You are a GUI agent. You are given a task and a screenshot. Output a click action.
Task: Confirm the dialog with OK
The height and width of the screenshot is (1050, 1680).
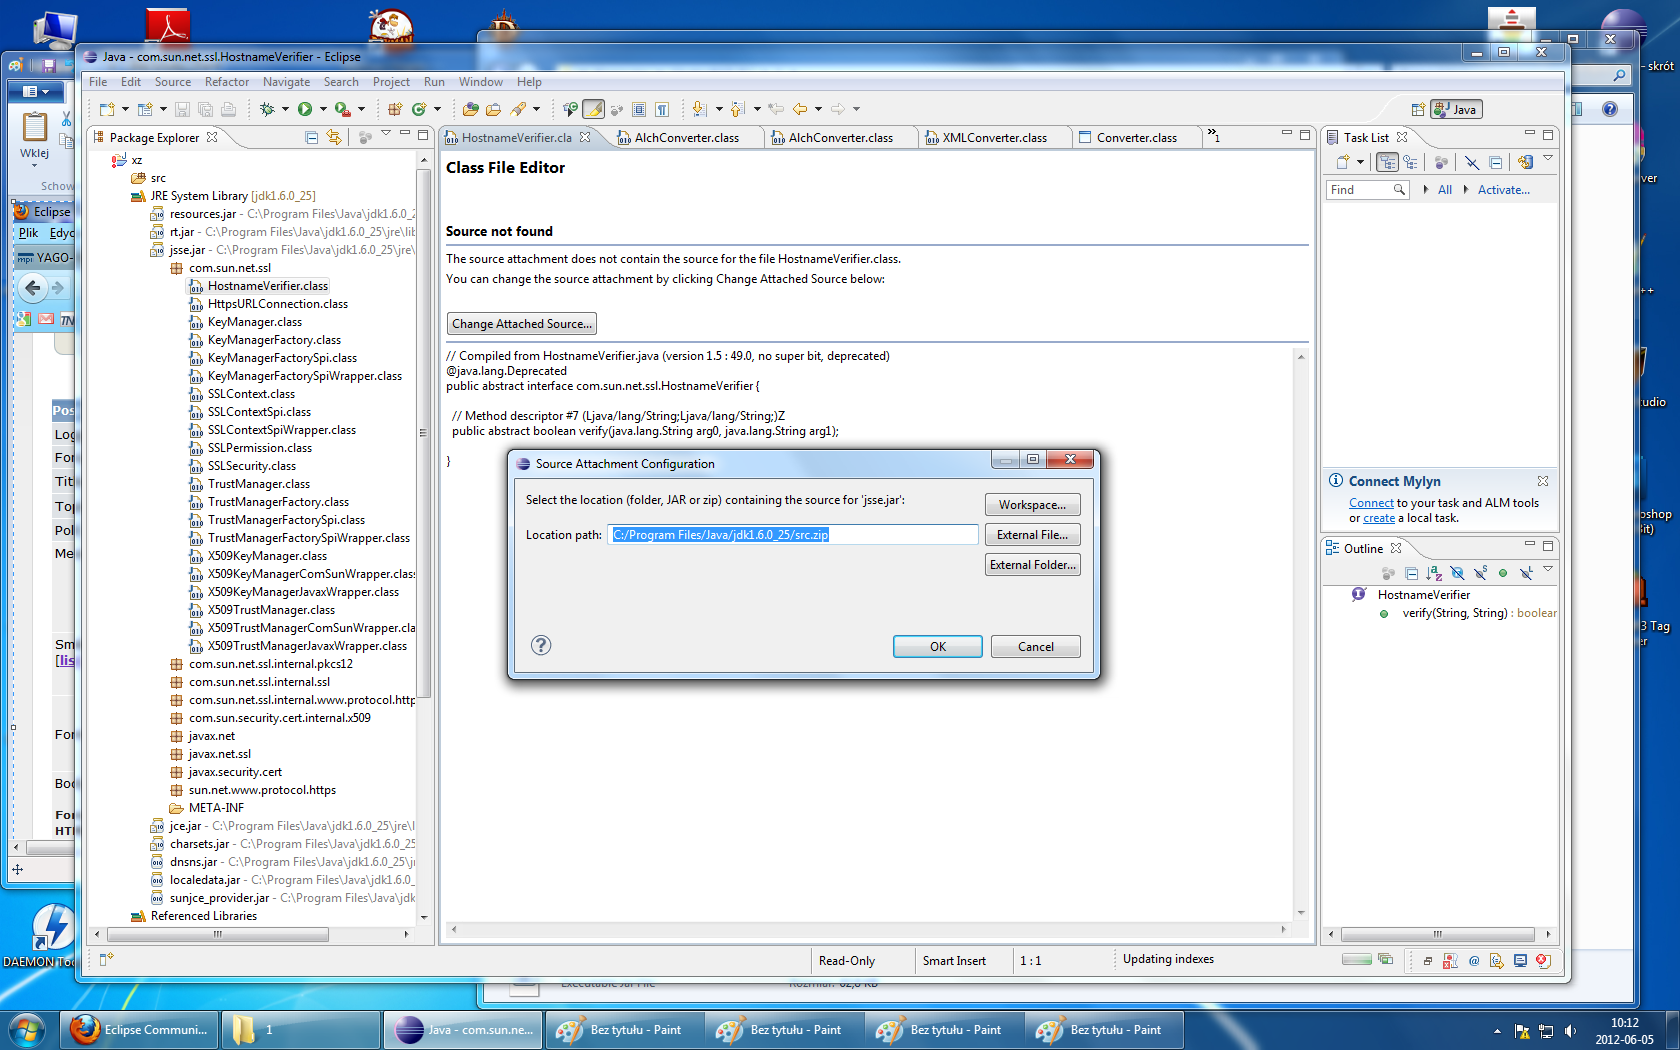pyautogui.click(x=937, y=647)
